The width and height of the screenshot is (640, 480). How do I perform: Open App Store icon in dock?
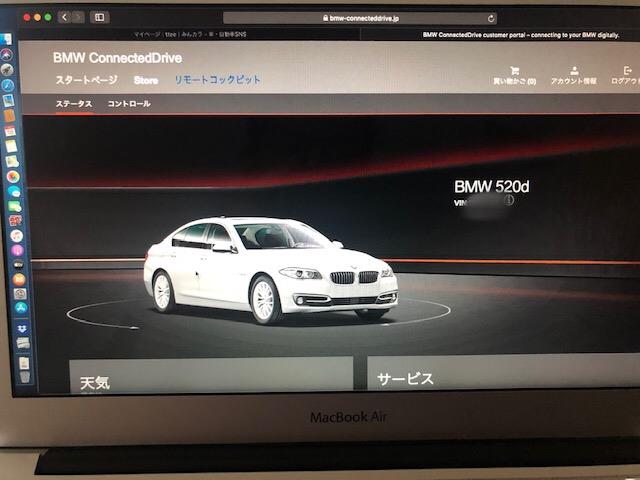[20, 308]
